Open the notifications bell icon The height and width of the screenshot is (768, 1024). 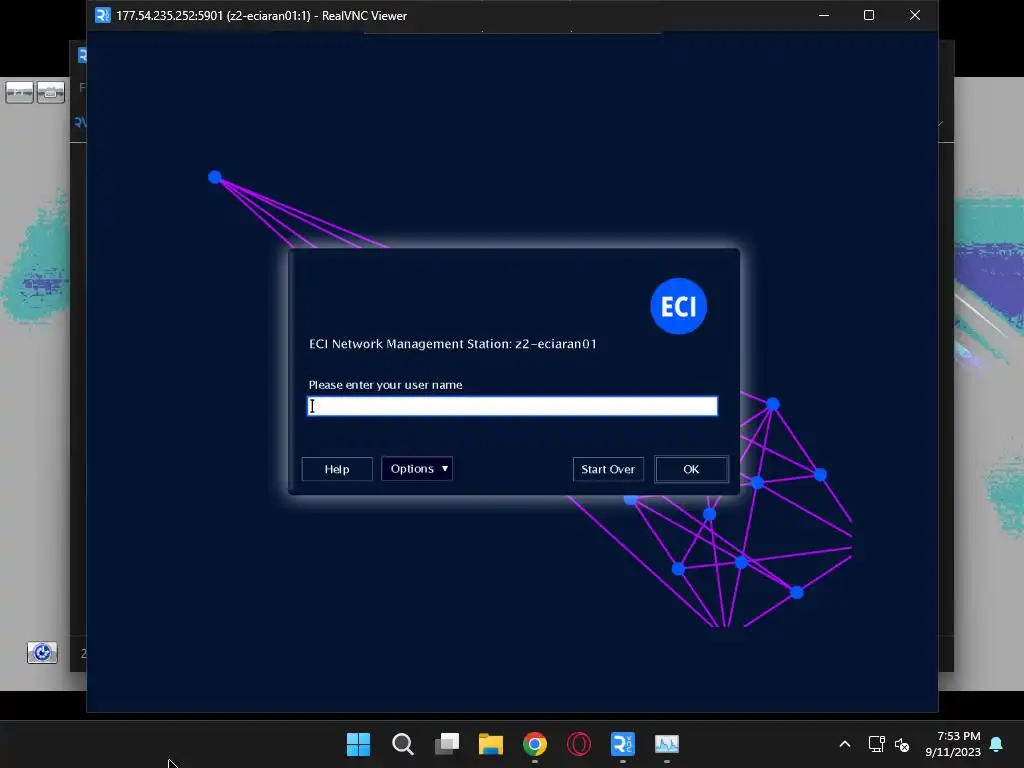pos(997,744)
